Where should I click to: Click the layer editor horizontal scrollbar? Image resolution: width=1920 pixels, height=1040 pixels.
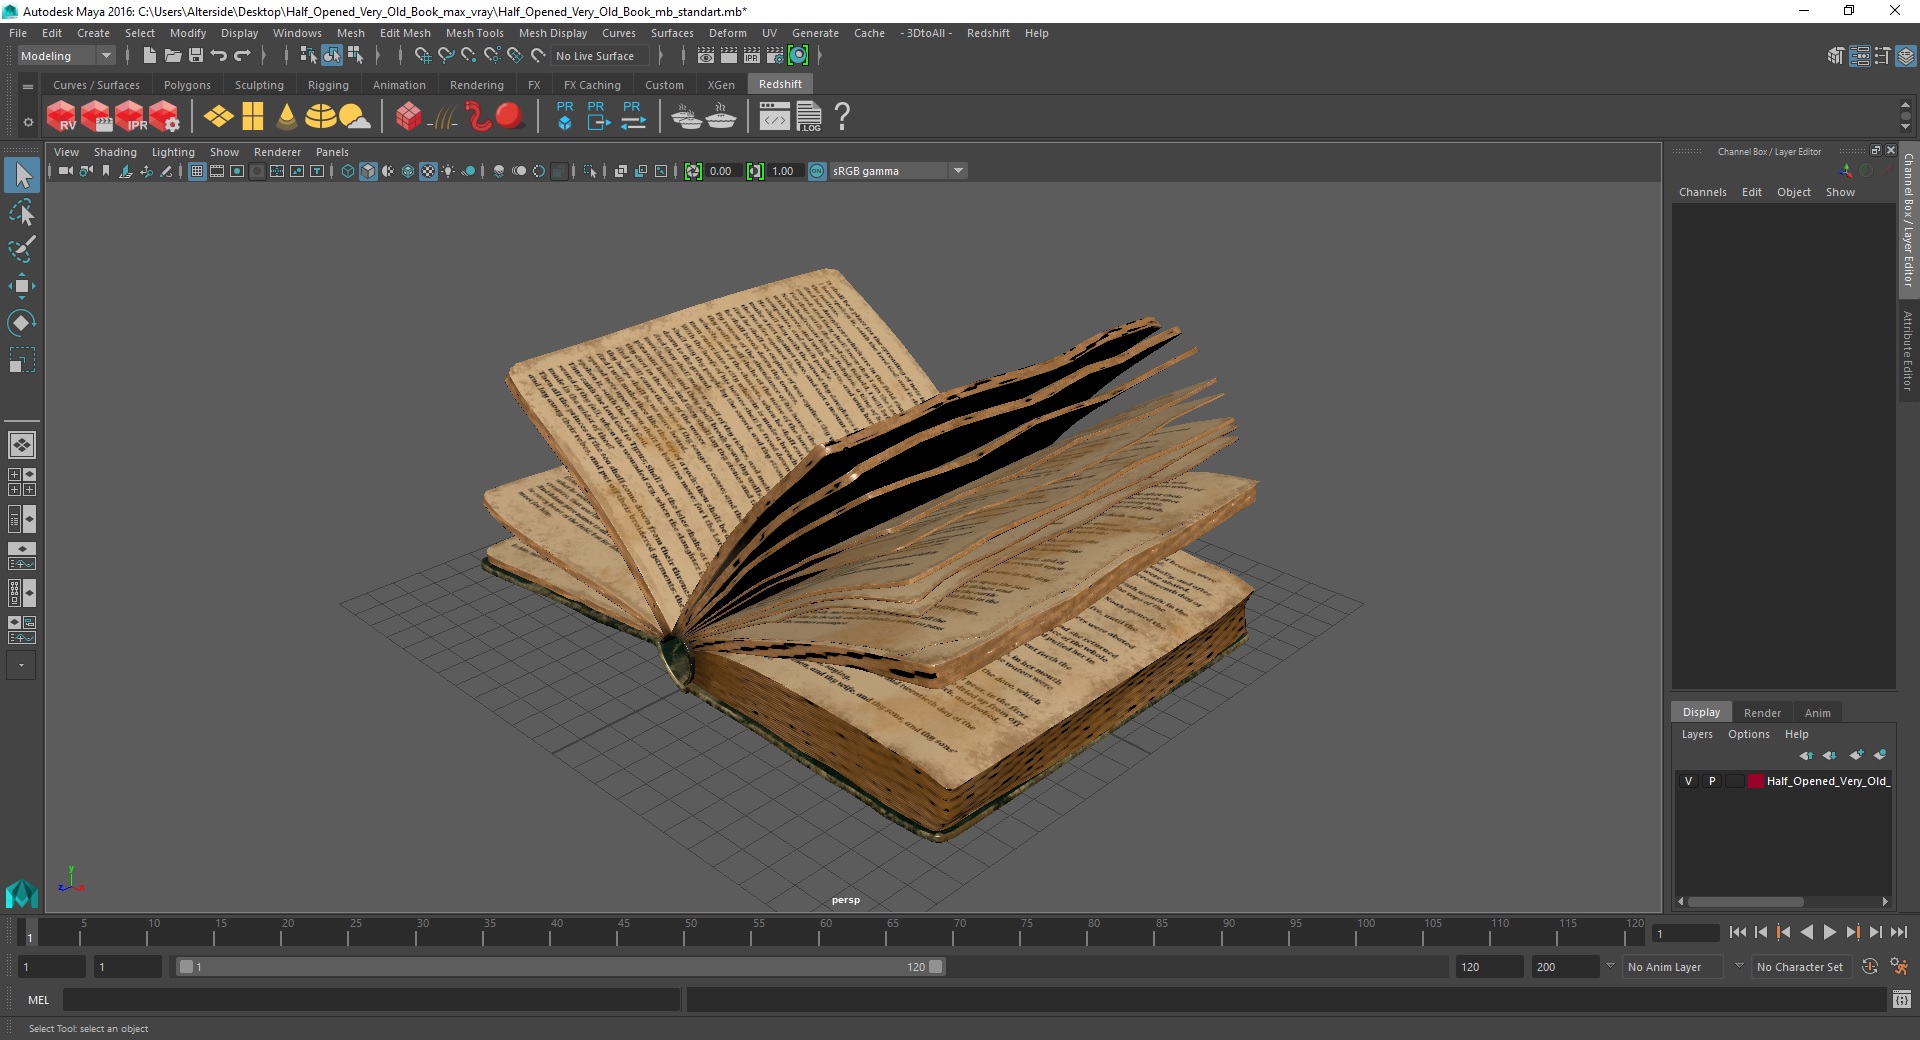click(x=1745, y=901)
